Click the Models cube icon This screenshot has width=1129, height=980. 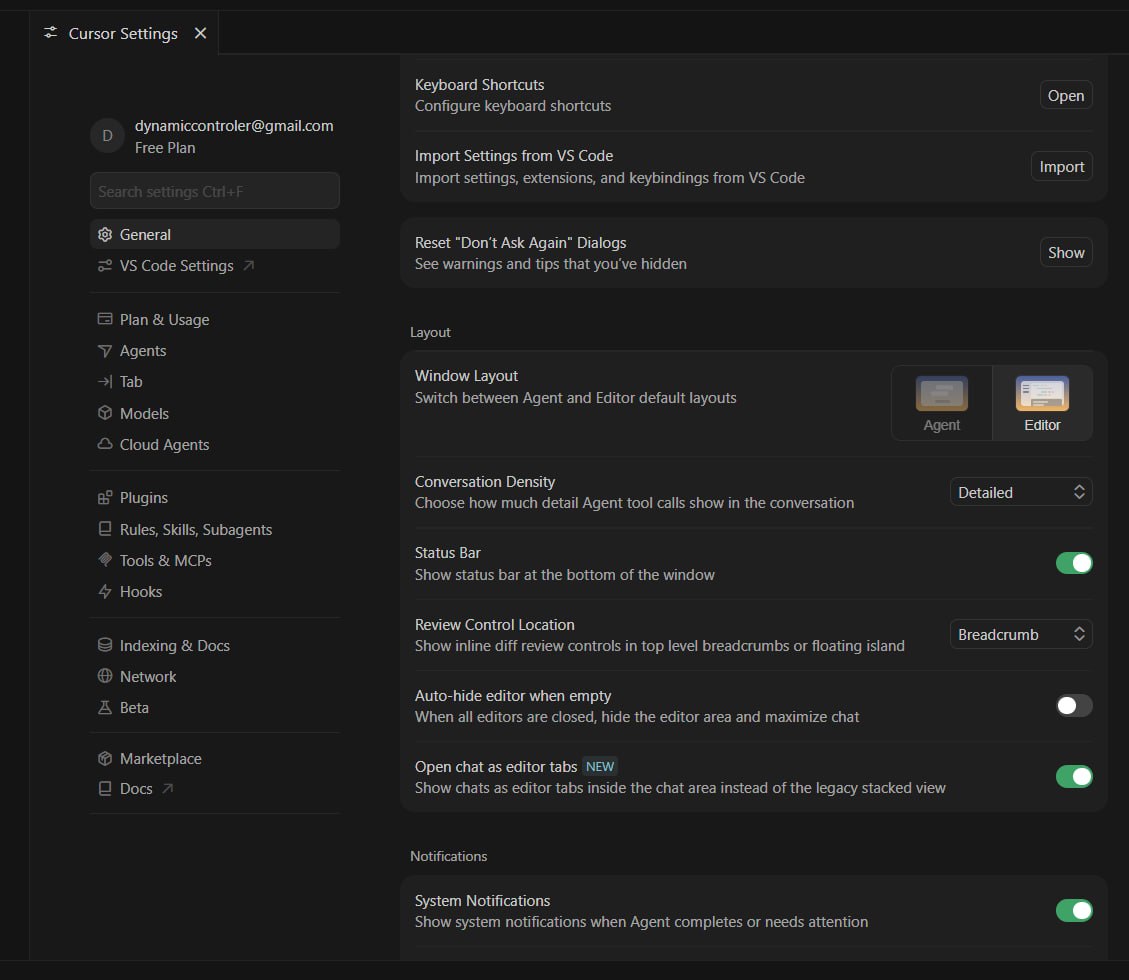(x=105, y=413)
